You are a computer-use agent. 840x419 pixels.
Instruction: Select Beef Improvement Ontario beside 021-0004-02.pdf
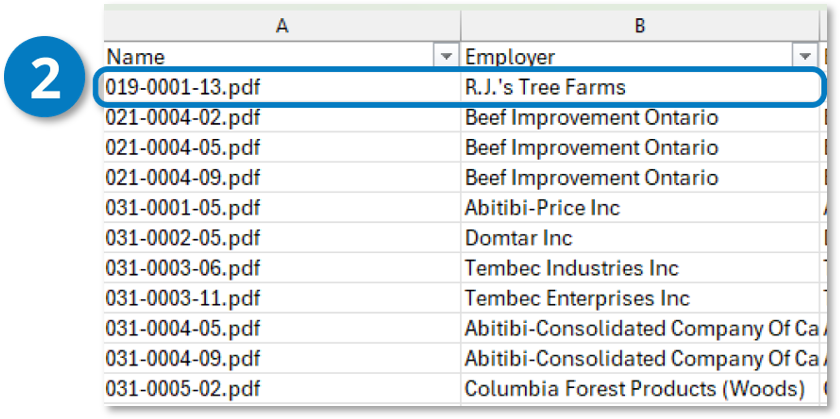pyautogui.click(x=640, y=117)
